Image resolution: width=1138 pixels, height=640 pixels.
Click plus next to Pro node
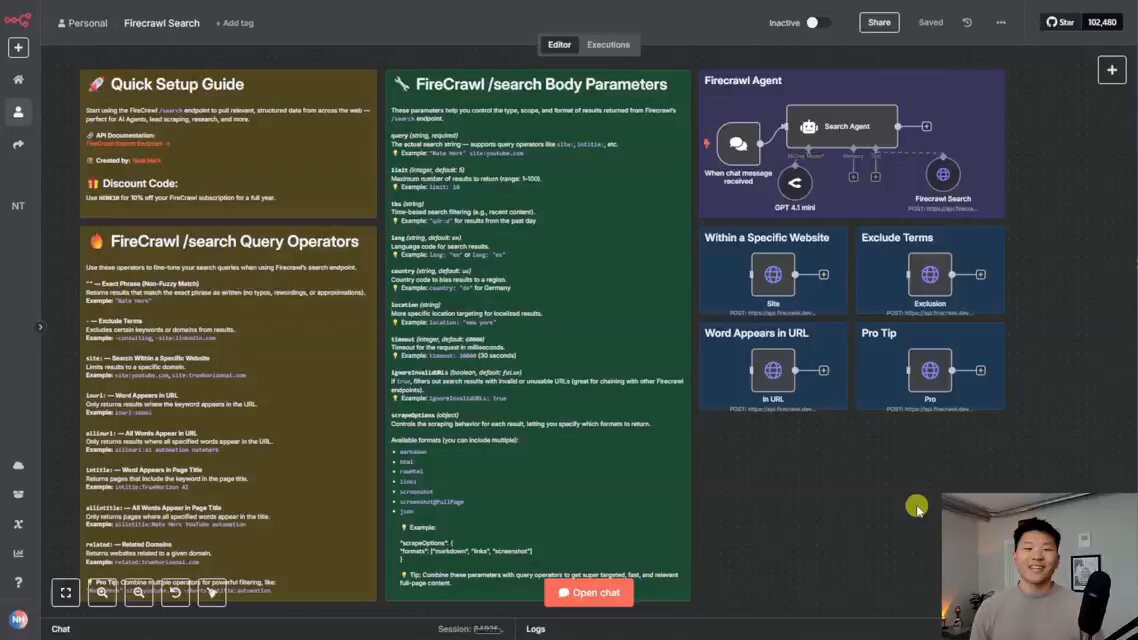pyautogui.click(x=981, y=370)
